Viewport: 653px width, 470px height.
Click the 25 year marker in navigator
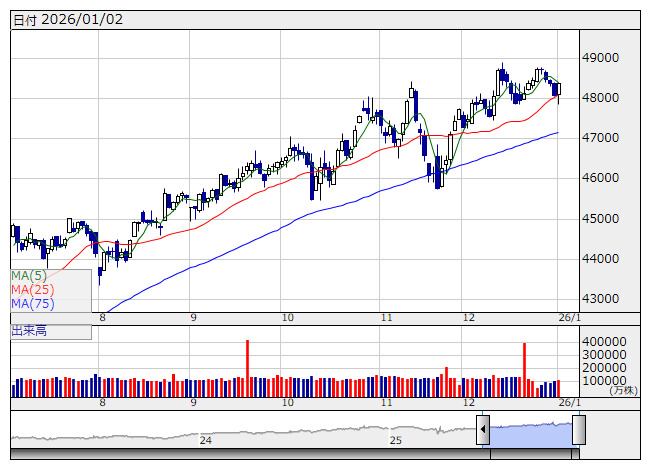(x=396, y=440)
